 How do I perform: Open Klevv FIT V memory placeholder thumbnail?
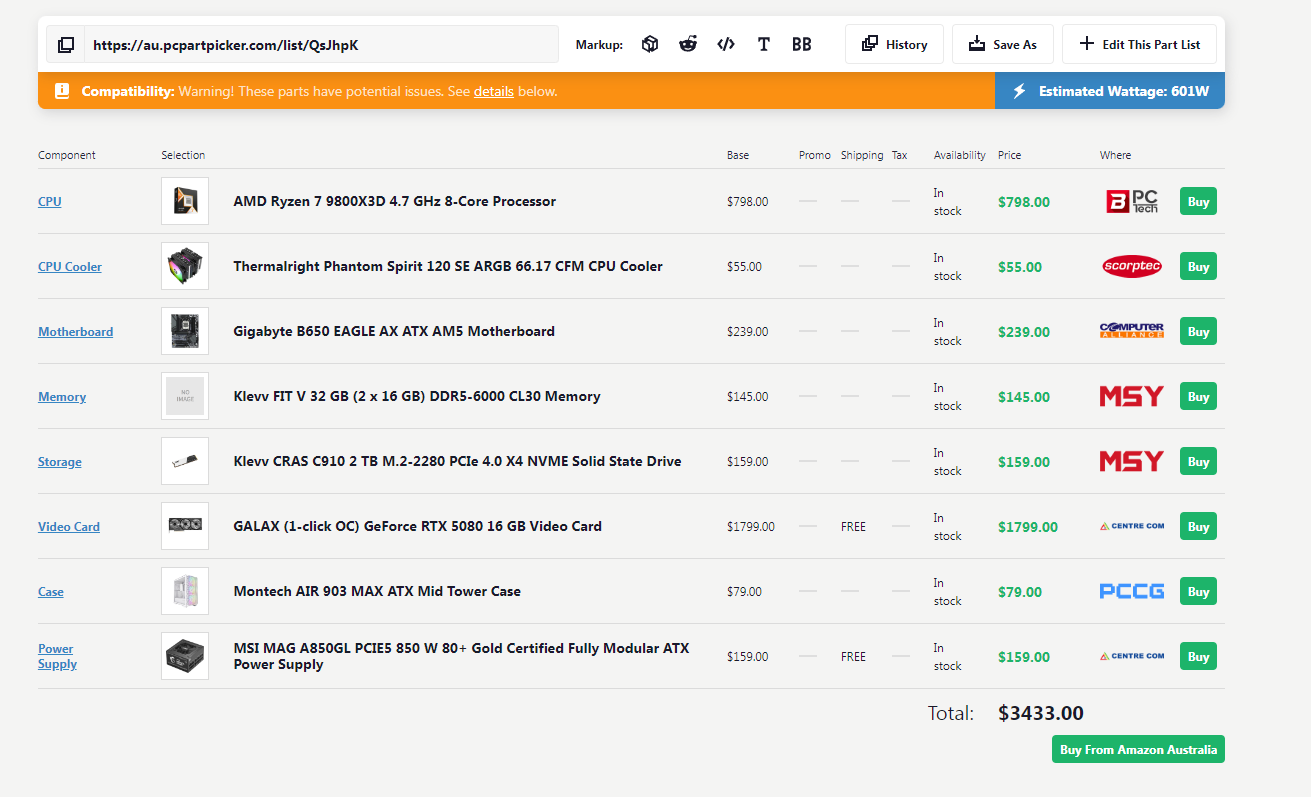pos(185,396)
